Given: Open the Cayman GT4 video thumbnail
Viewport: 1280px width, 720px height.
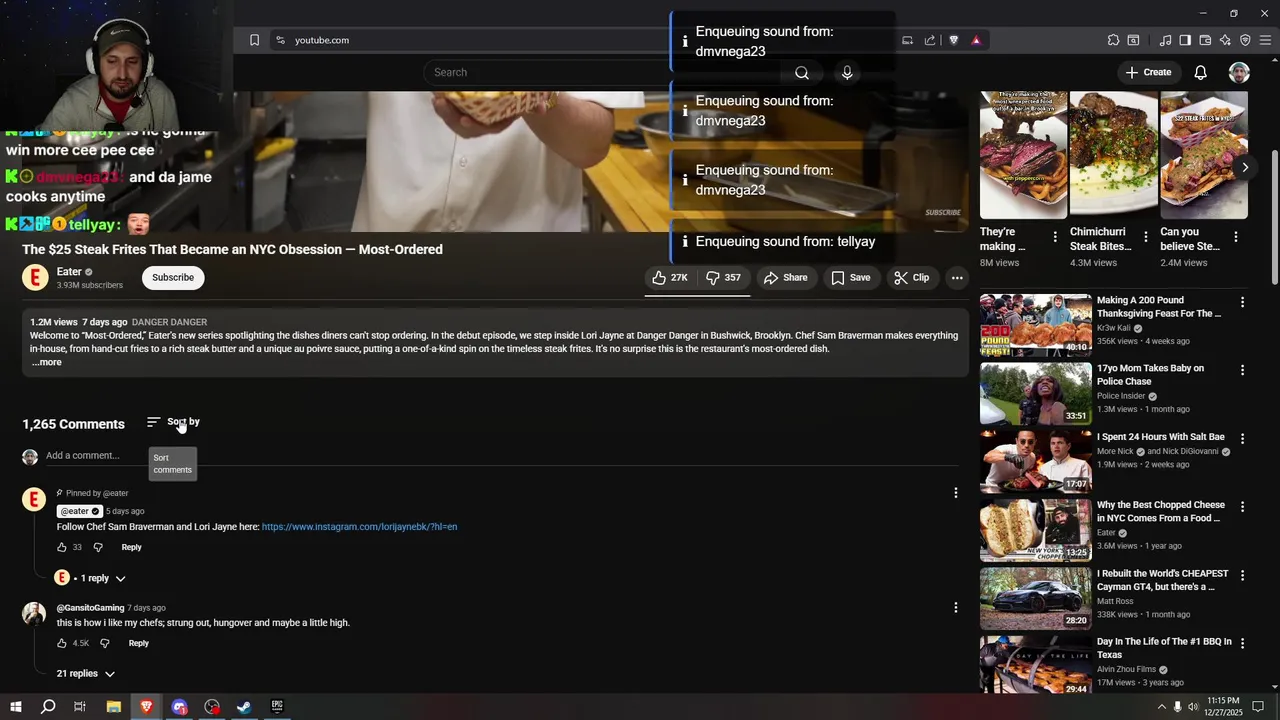Looking at the screenshot, I should (x=1036, y=599).
